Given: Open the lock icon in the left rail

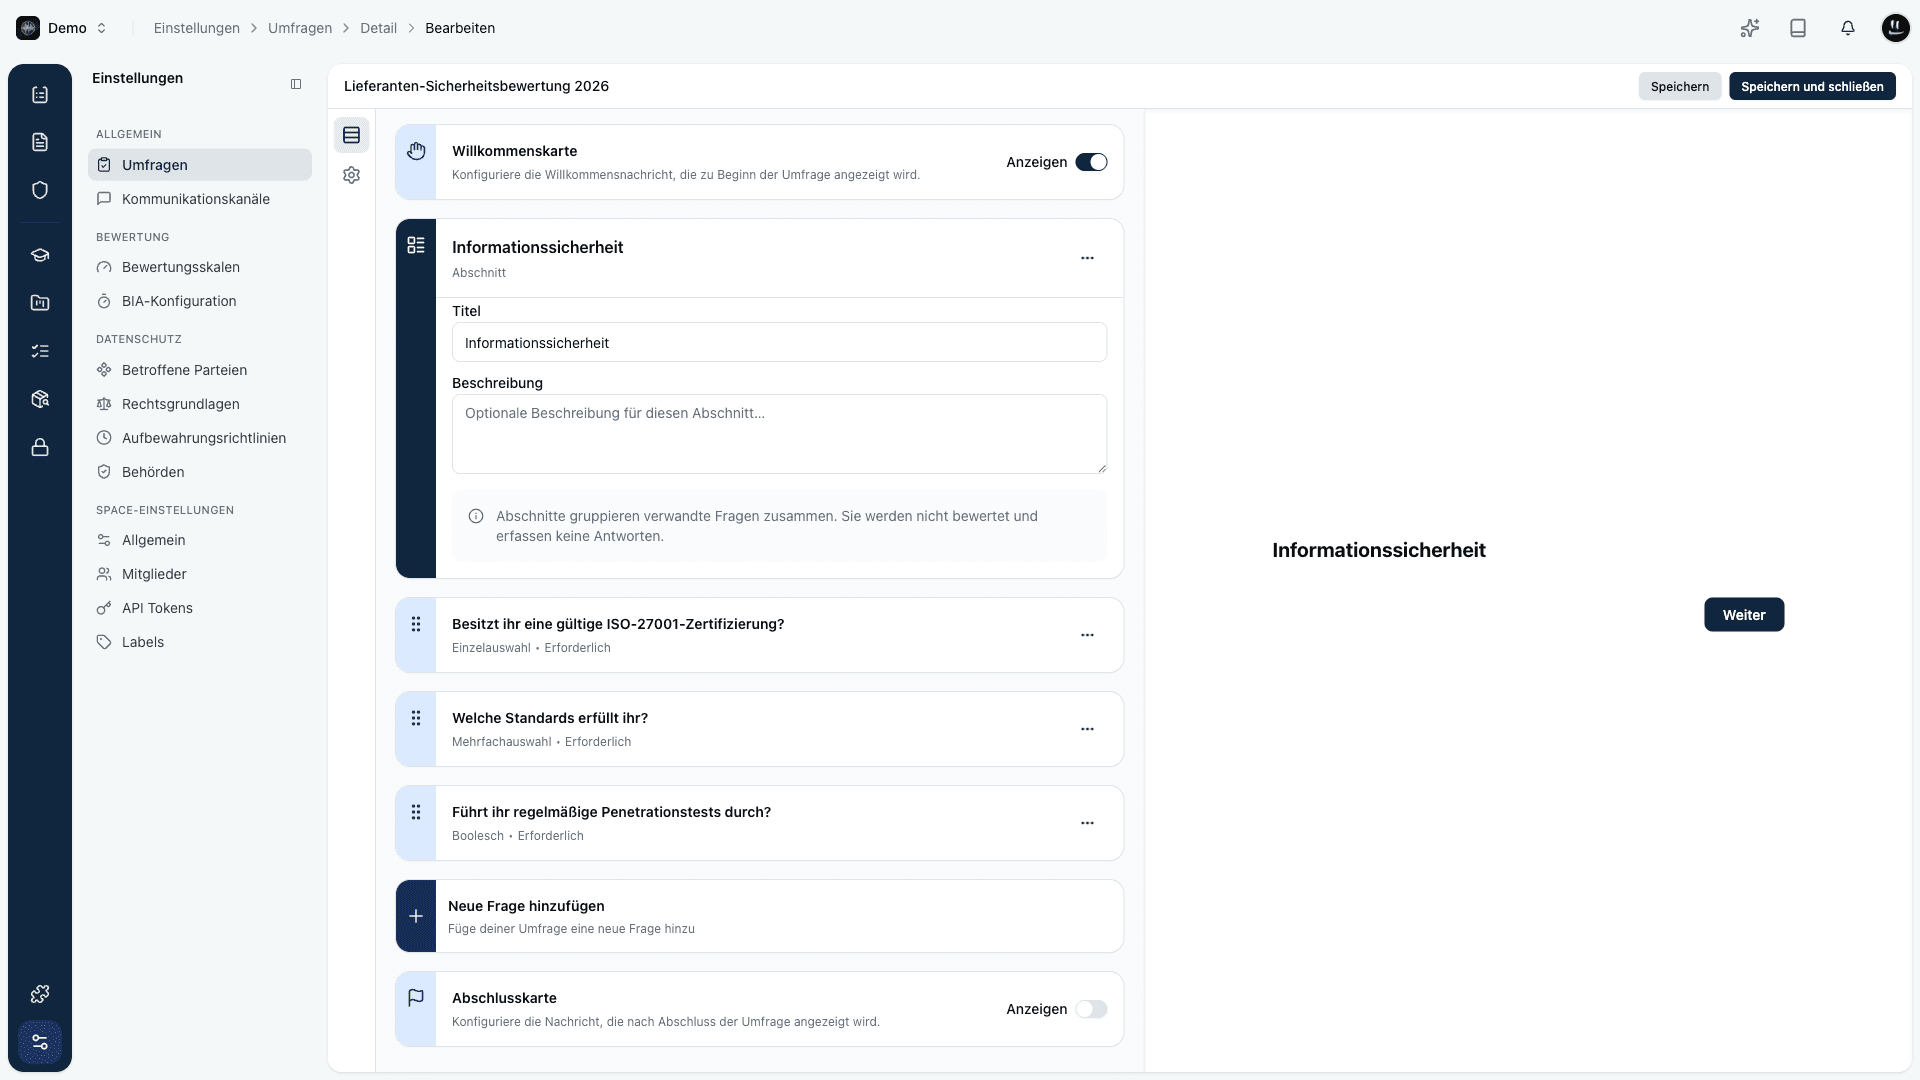Looking at the screenshot, I should coord(40,447).
